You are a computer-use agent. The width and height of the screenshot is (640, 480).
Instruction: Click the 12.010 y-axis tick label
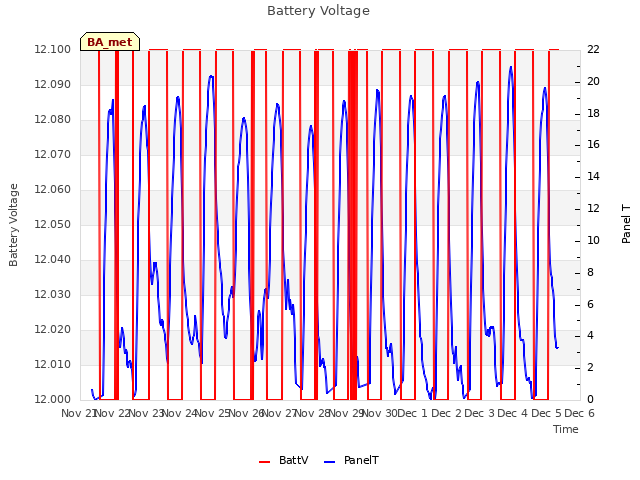(52, 364)
